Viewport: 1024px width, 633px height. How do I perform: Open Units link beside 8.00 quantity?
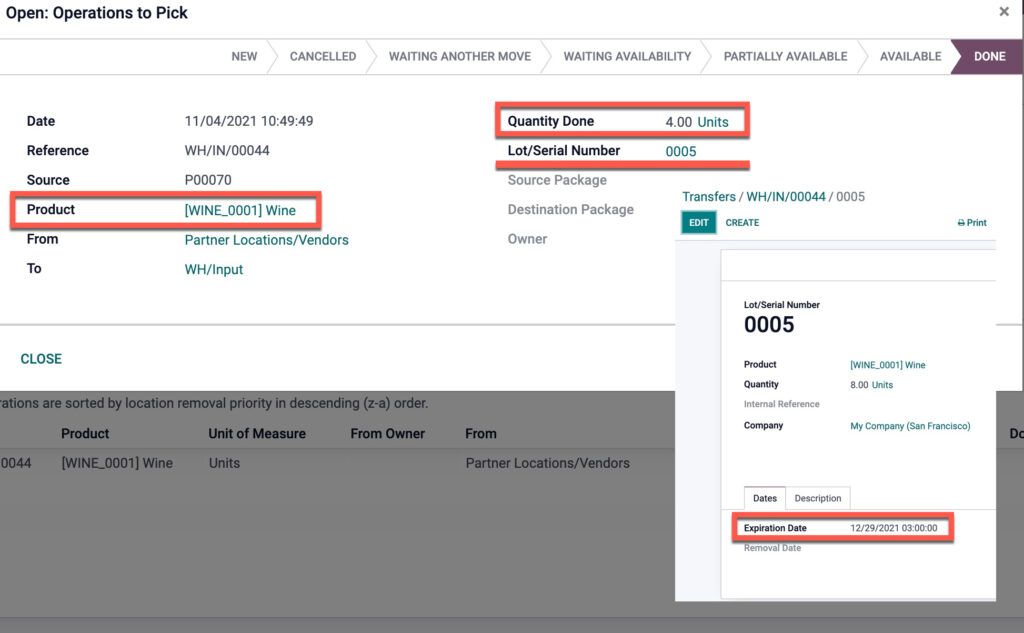click(882, 385)
